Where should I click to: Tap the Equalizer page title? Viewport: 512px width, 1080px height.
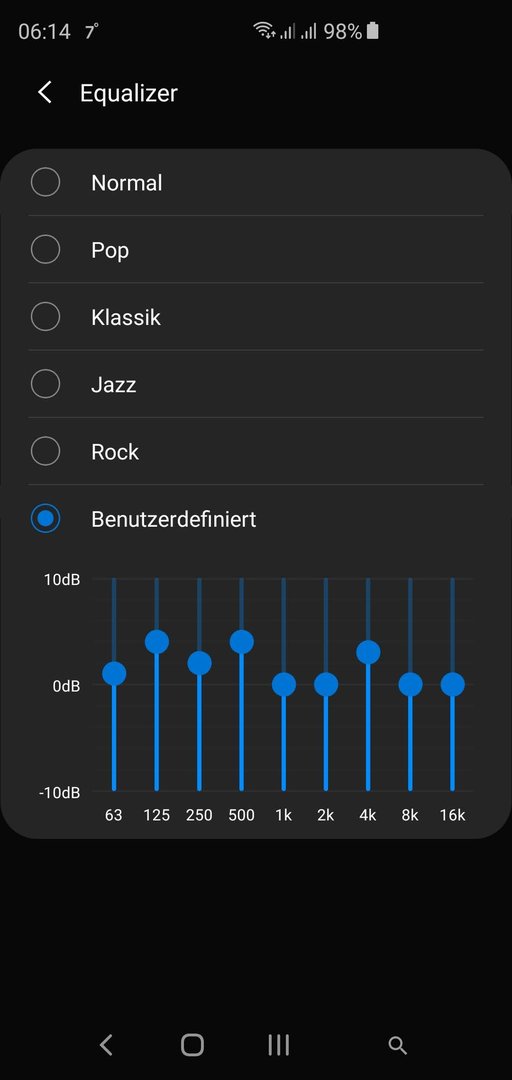pos(129,93)
